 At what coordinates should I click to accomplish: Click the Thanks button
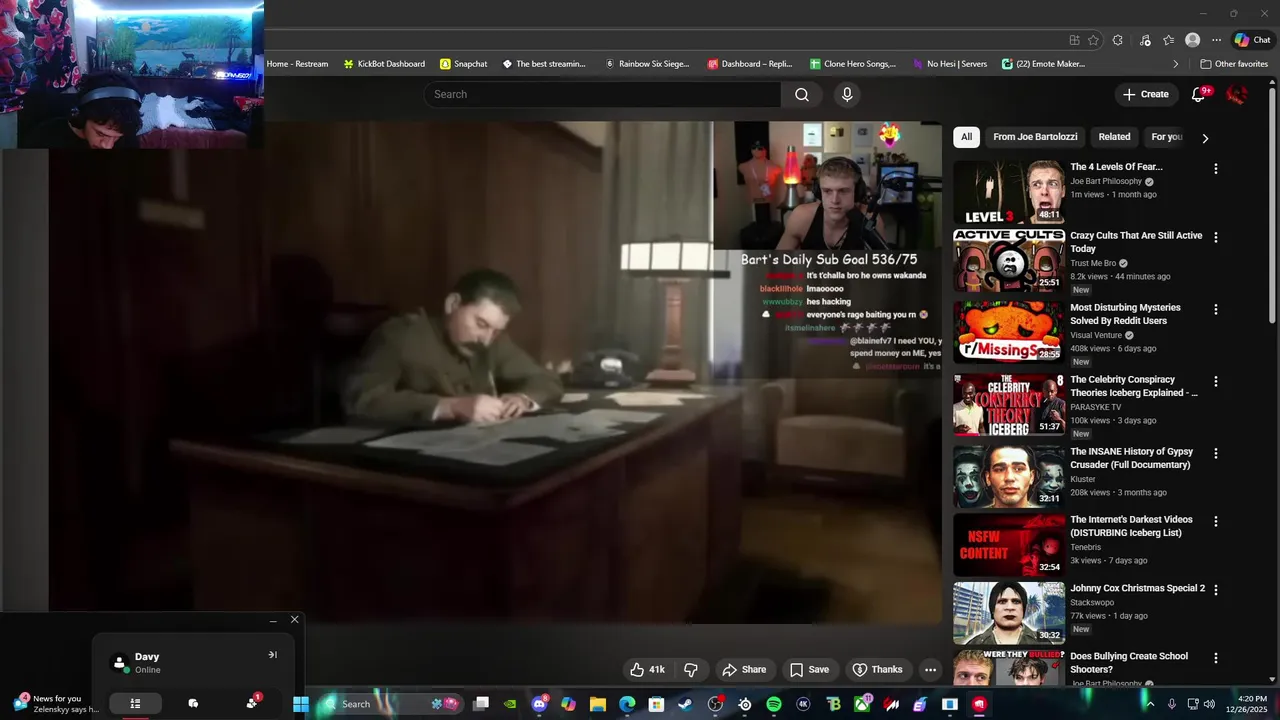pos(877,670)
